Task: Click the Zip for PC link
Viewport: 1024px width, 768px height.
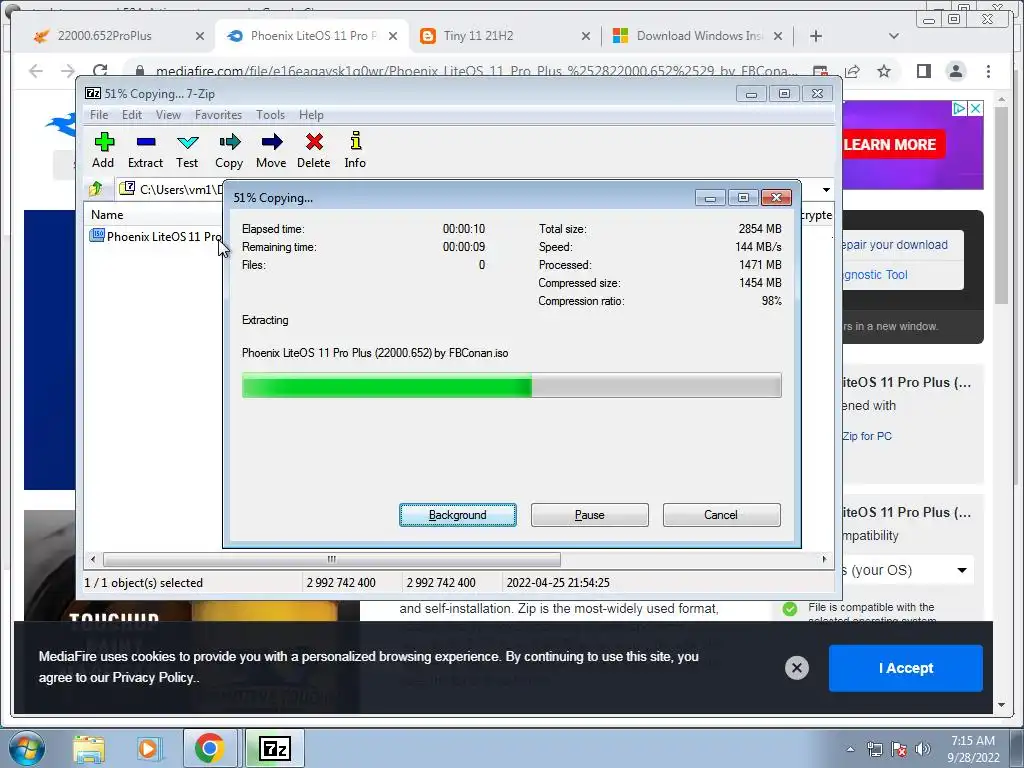Action: pyautogui.click(x=867, y=436)
